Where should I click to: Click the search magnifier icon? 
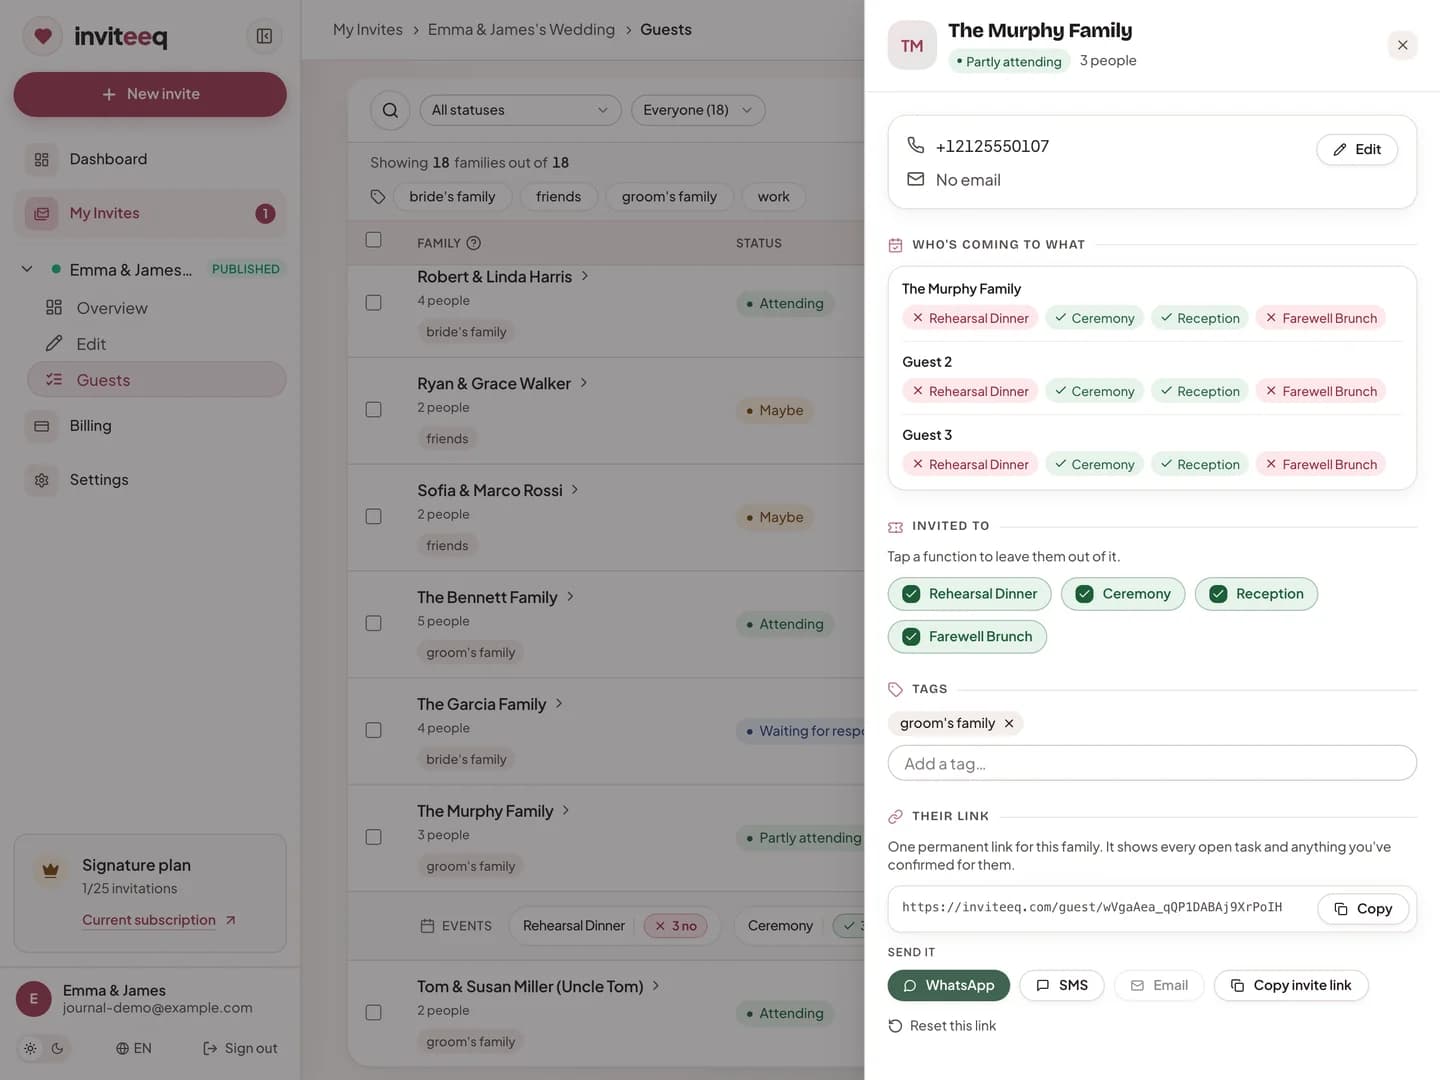(x=390, y=110)
